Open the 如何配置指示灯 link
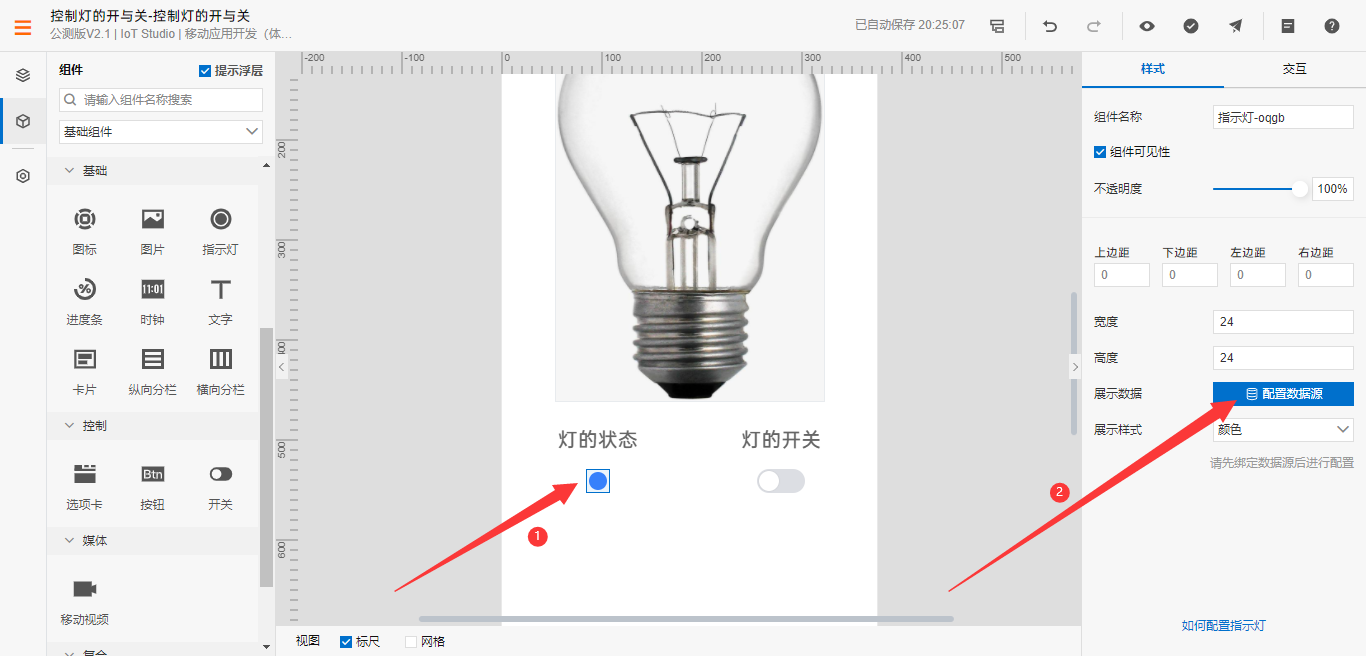Screen dimensions: 1366x656 pos(1224,626)
